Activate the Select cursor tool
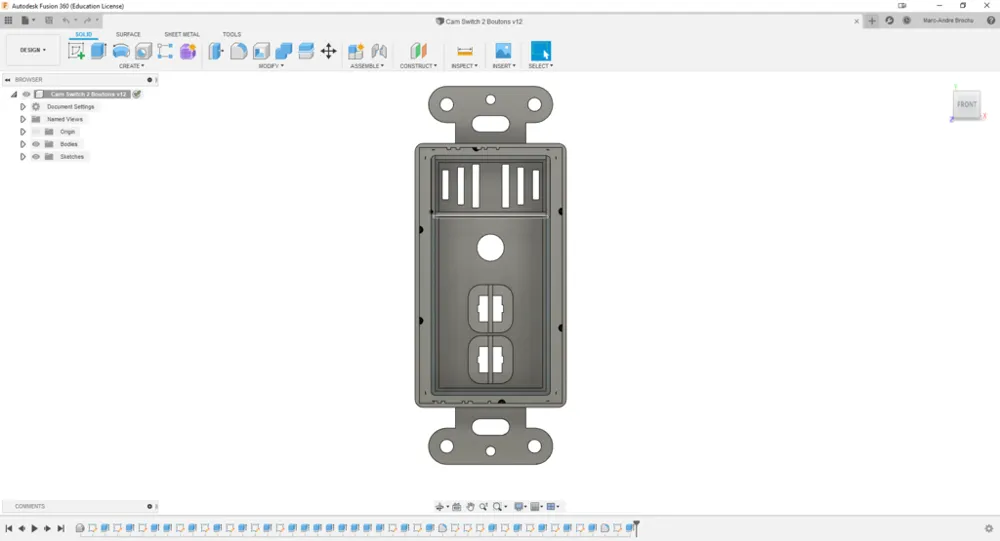Viewport: 1000px width, 541px height. 540,51
